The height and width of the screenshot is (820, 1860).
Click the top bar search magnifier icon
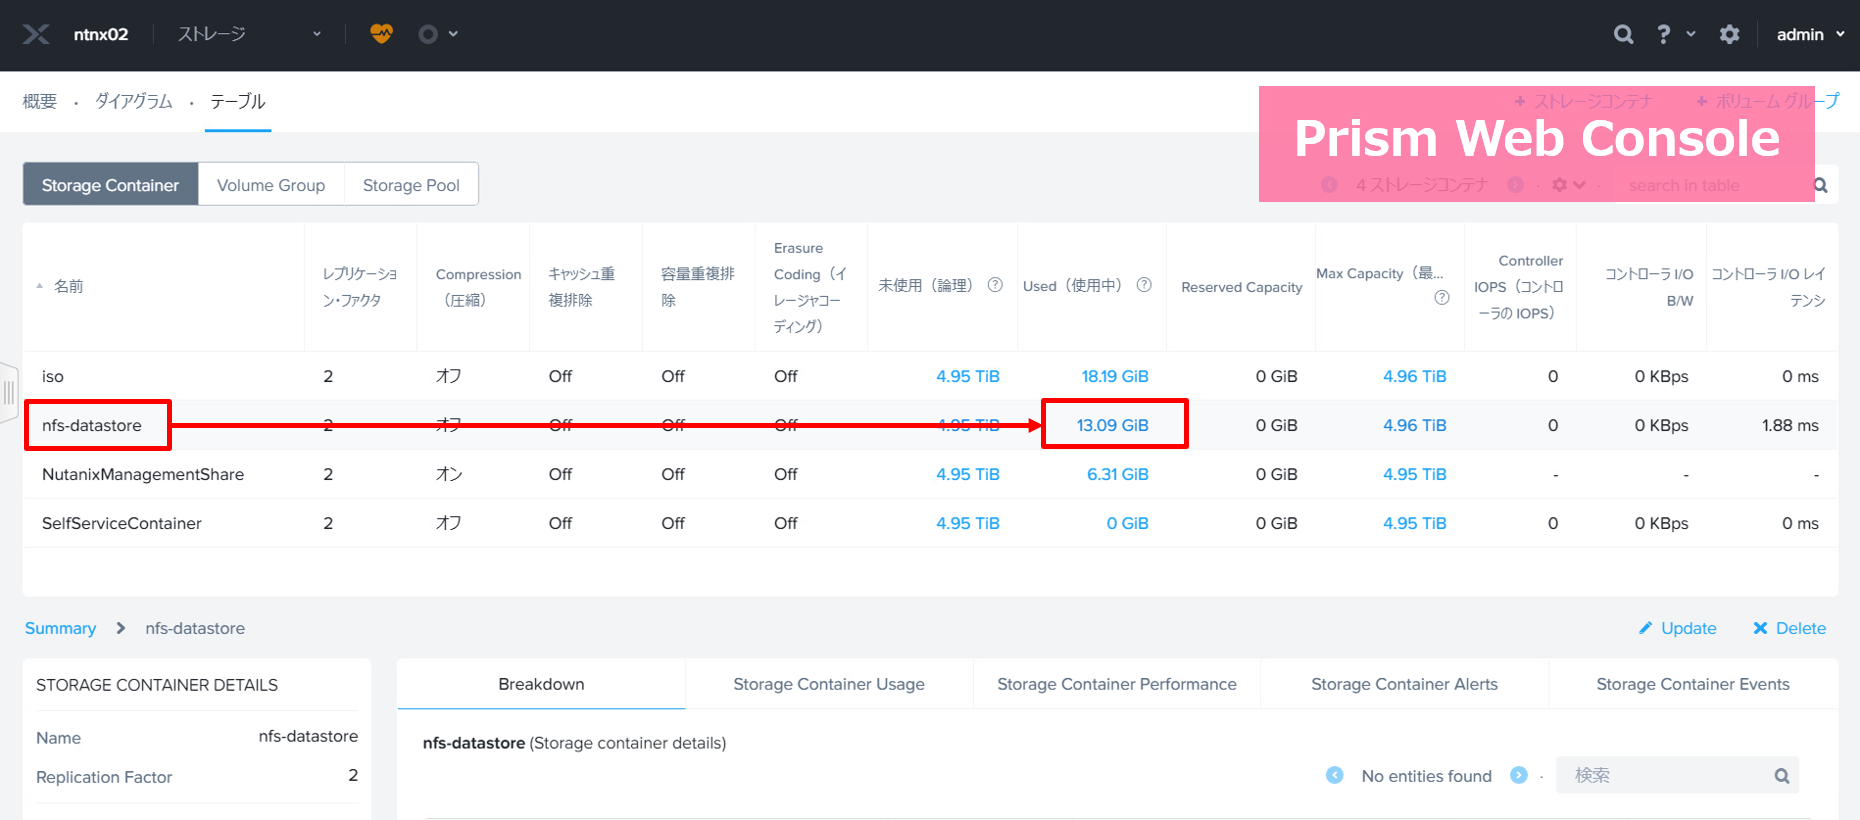1623,35
